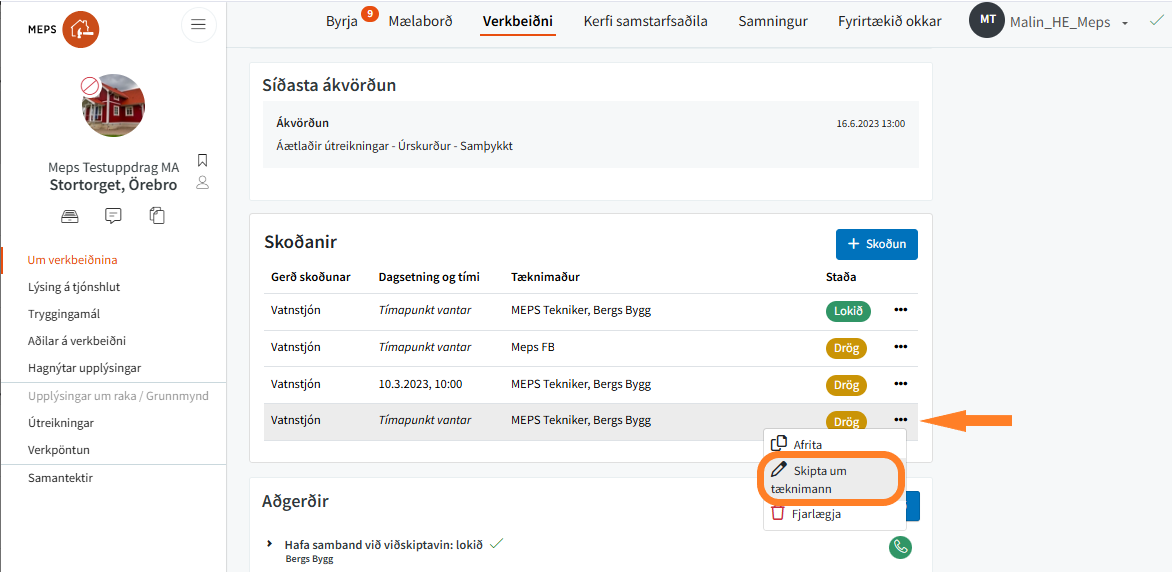The width and height of the screenshot is (1172, 572).
Task: Open the three-dot menu for the 10.3.2023 row
Action: point(901,384)
